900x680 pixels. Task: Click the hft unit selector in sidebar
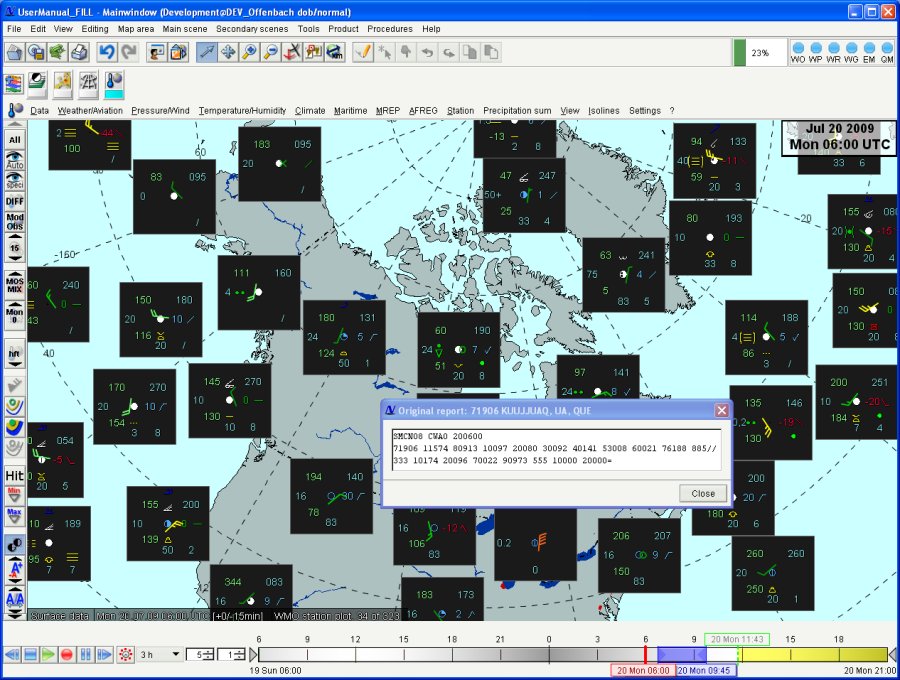15,354
